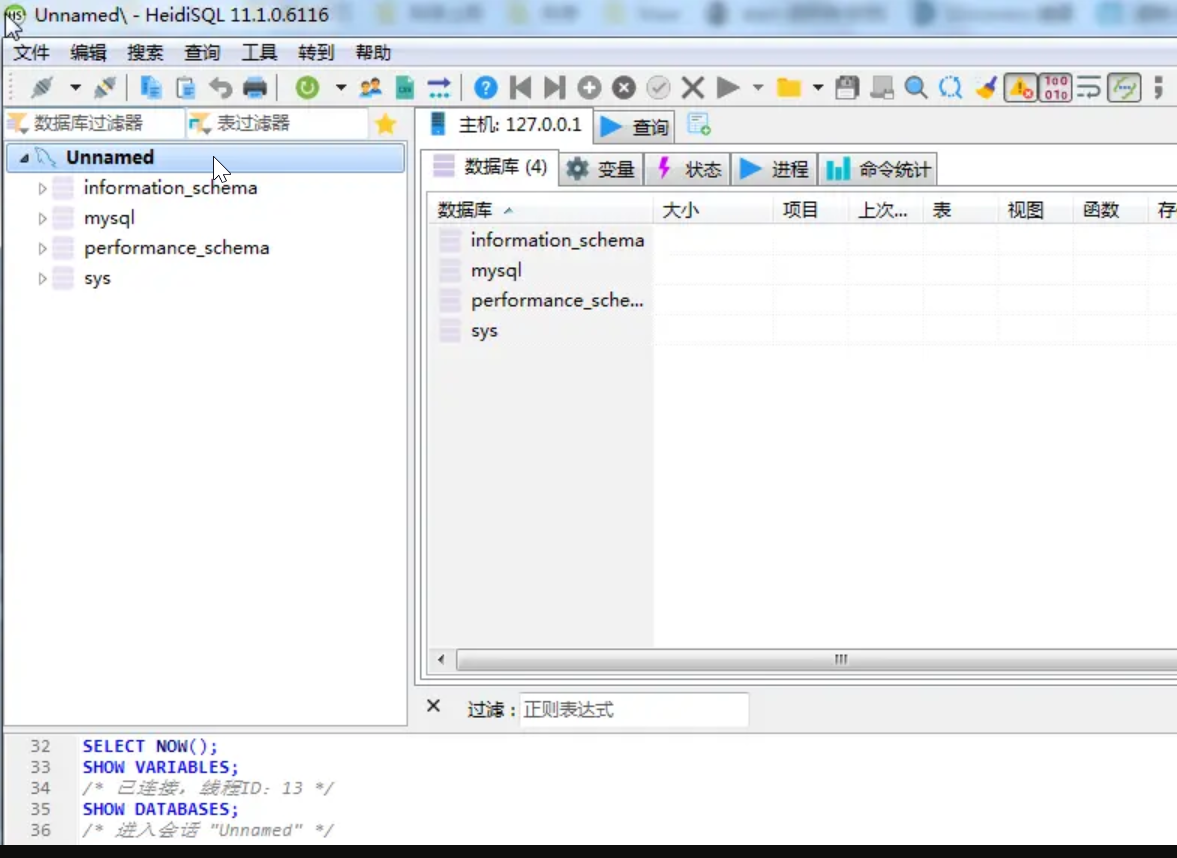Click the Delete row circle-x icon
The width and height of the screenshot is (1177, 858).
pyautogui.click(x=624, y=88)
